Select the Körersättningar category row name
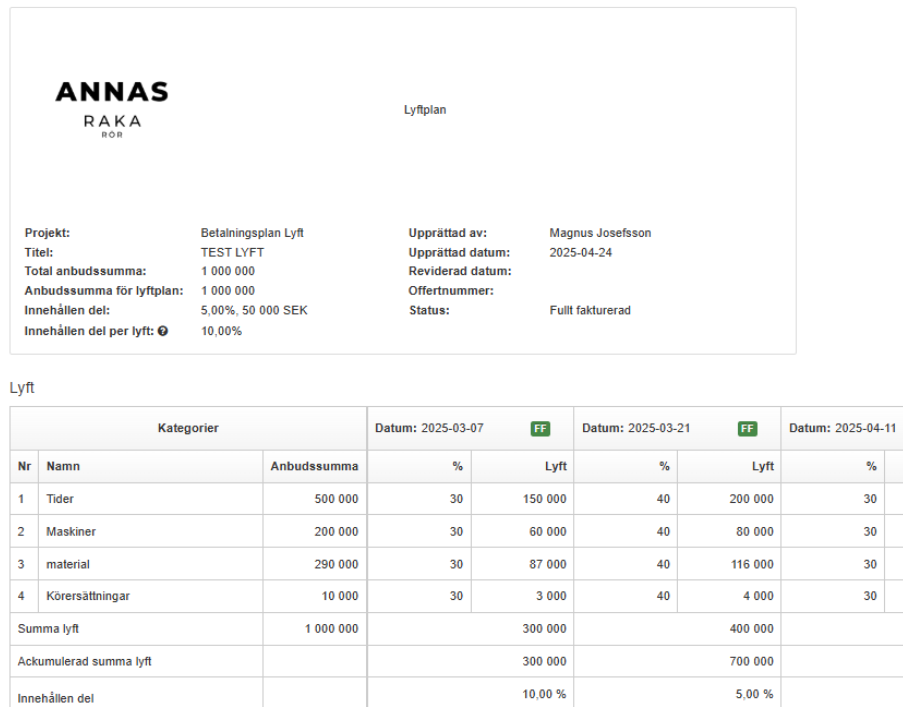The height and width of the screenshot is (707, 903). pyautogui.click(x=88, y=597)
